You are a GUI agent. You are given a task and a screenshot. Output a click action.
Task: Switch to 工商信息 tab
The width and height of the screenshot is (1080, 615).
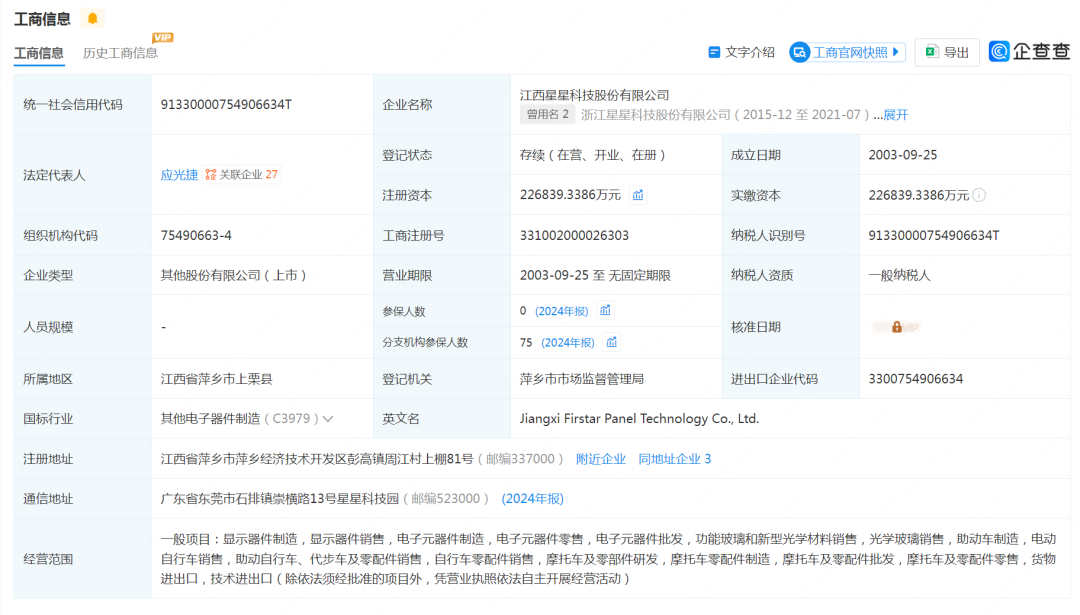tap(39, 53)
